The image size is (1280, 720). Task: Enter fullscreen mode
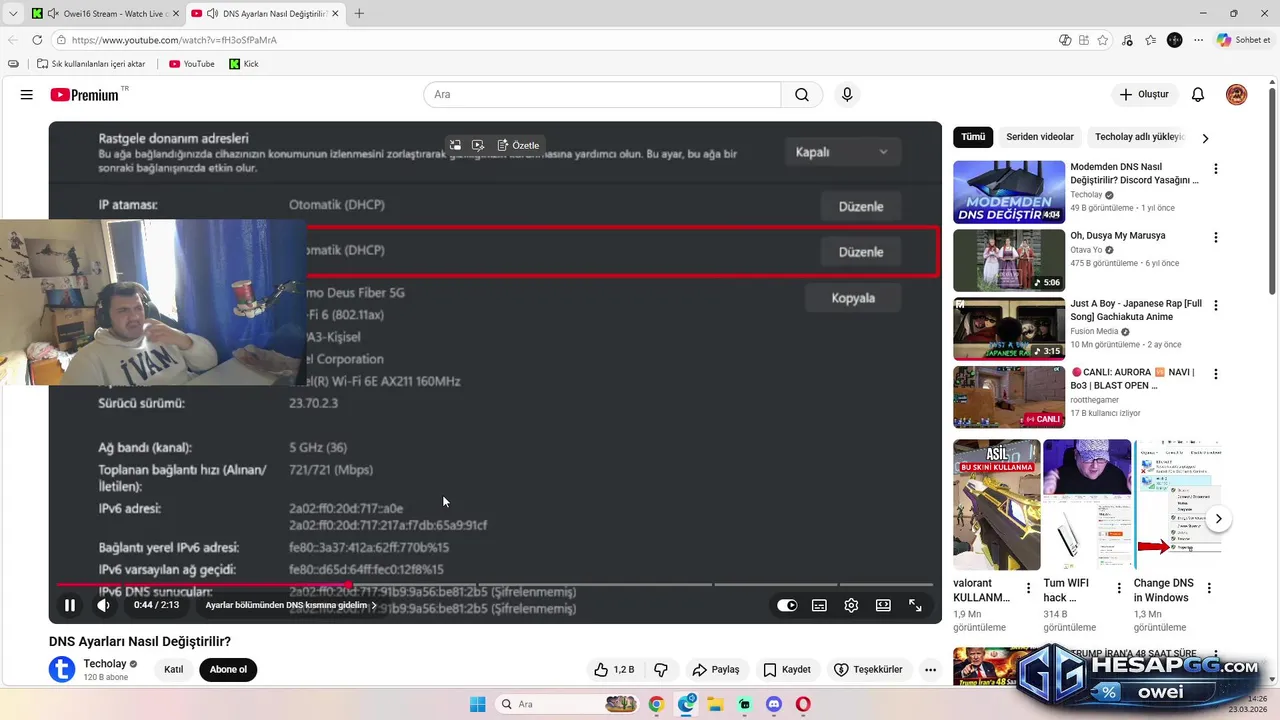[x=915, y=605]
